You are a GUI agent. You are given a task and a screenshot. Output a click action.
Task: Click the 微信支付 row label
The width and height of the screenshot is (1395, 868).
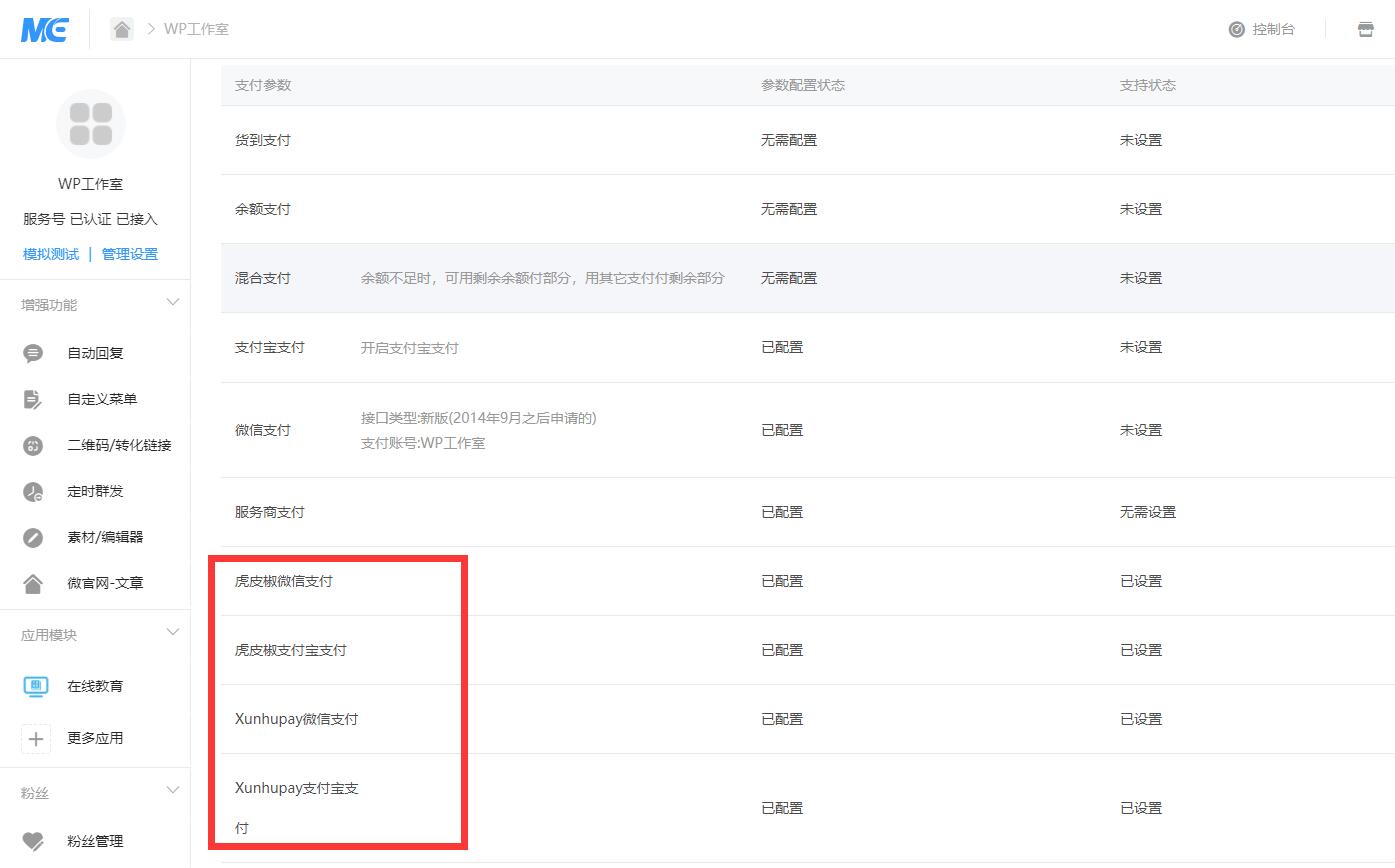[263, 430]
